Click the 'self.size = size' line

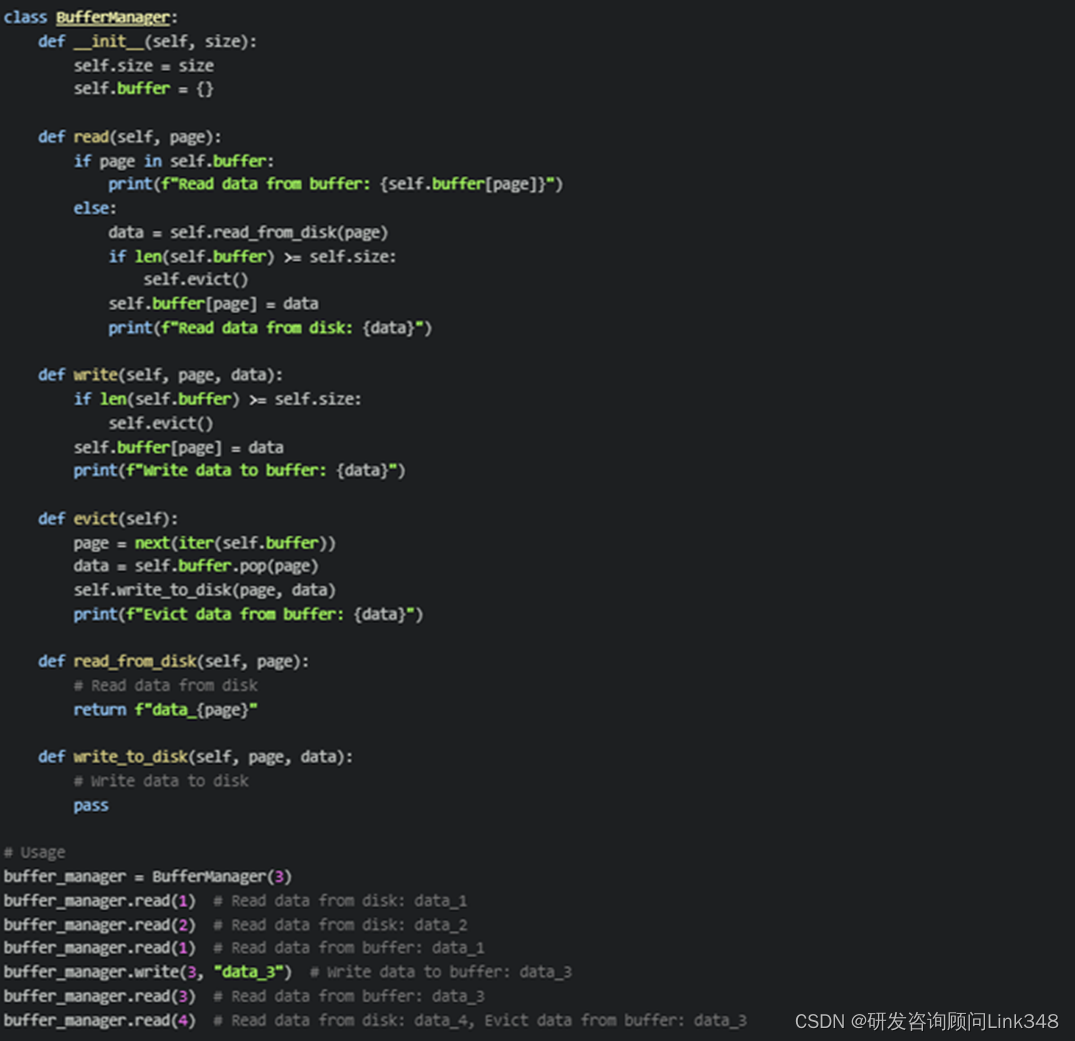coord(144,65)
